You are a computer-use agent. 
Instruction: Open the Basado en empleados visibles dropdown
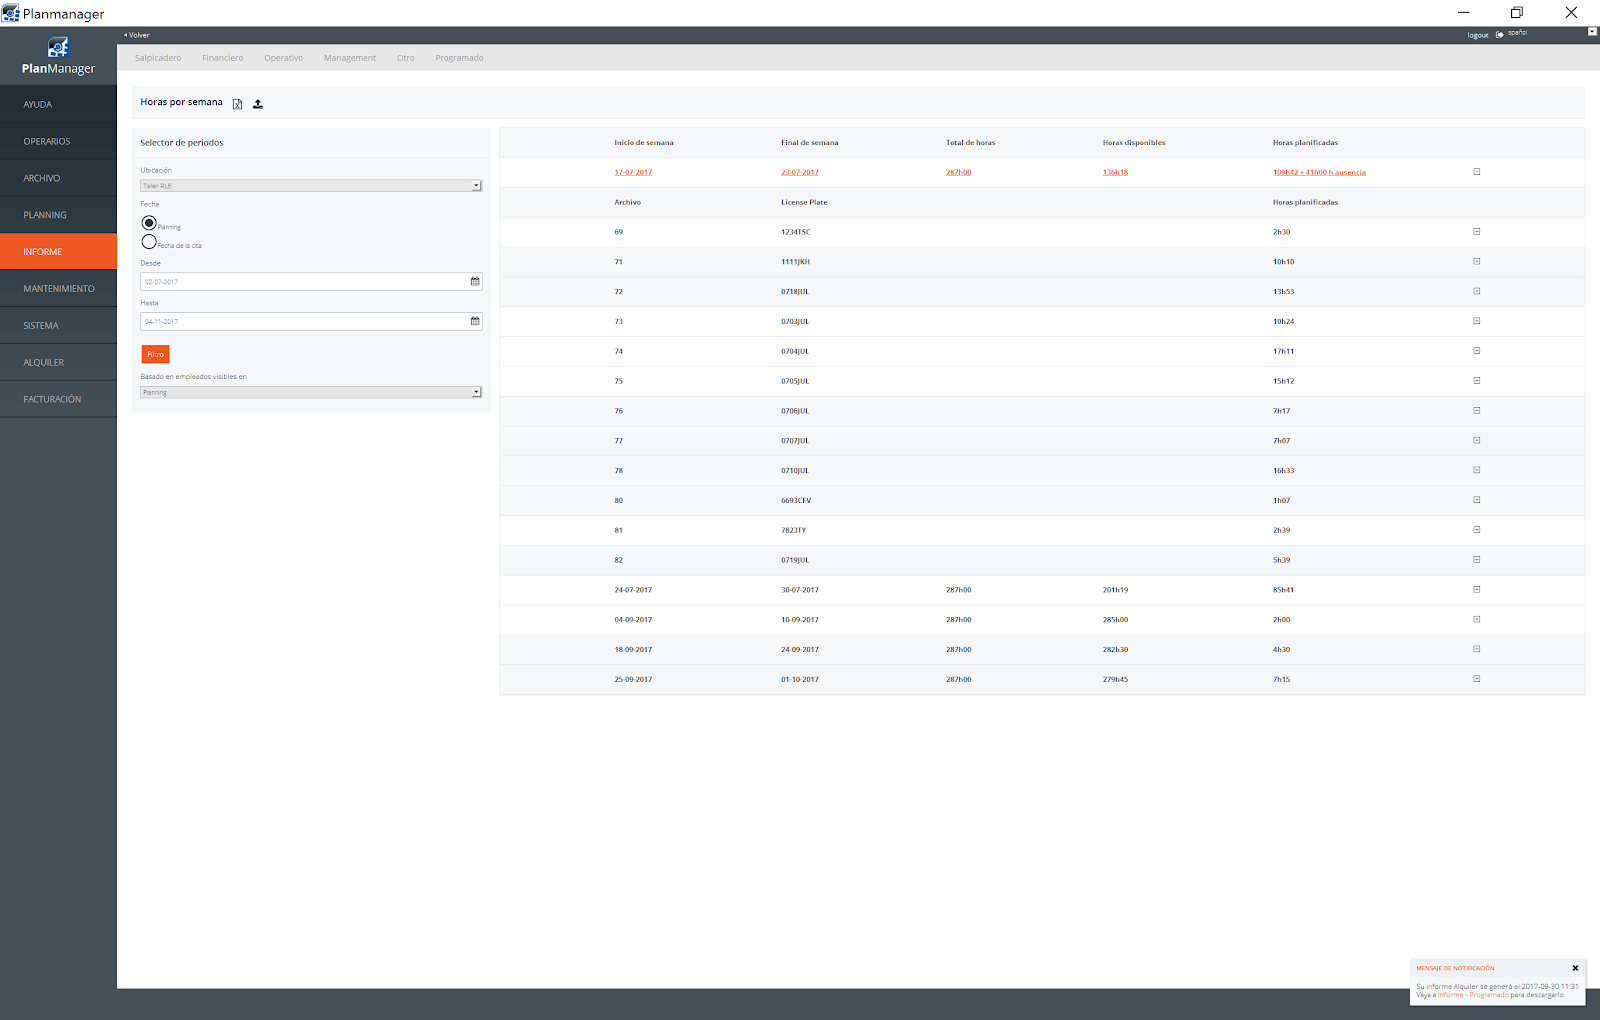click(311, 392)
